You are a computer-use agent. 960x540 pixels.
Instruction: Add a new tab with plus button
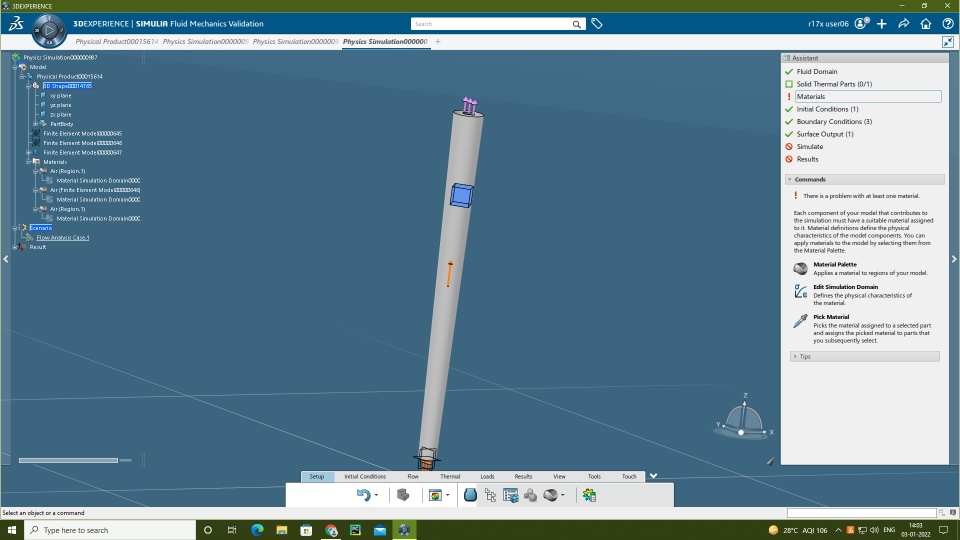tap(438, 42)
